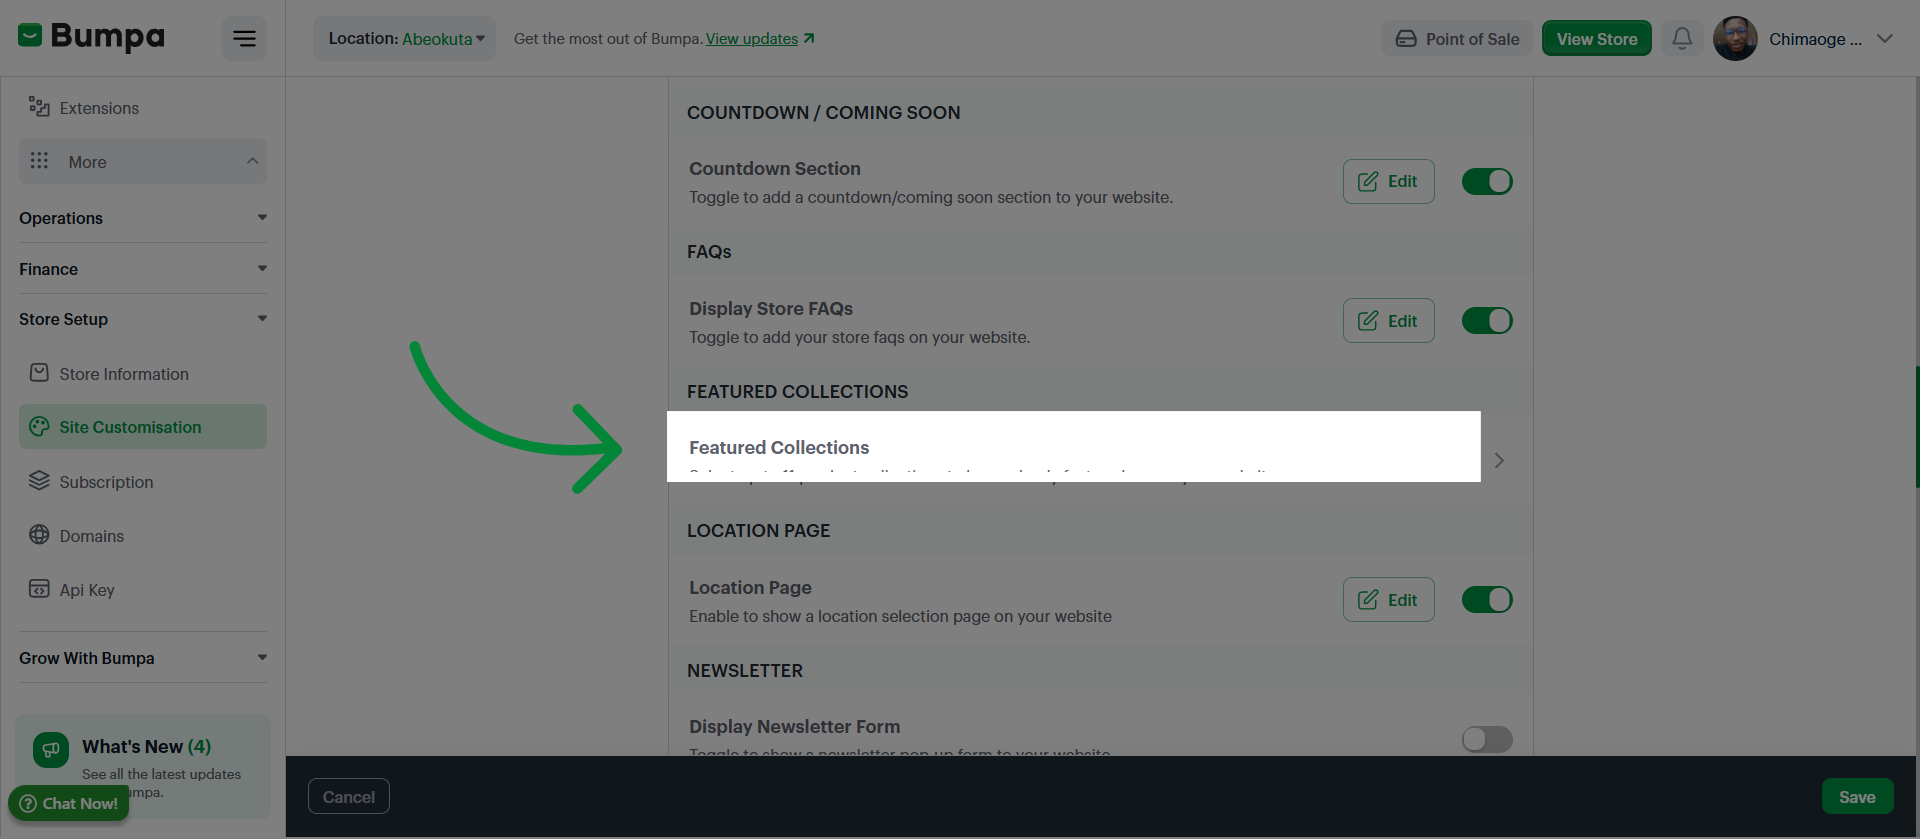Click the Bumpa logo

91,37
